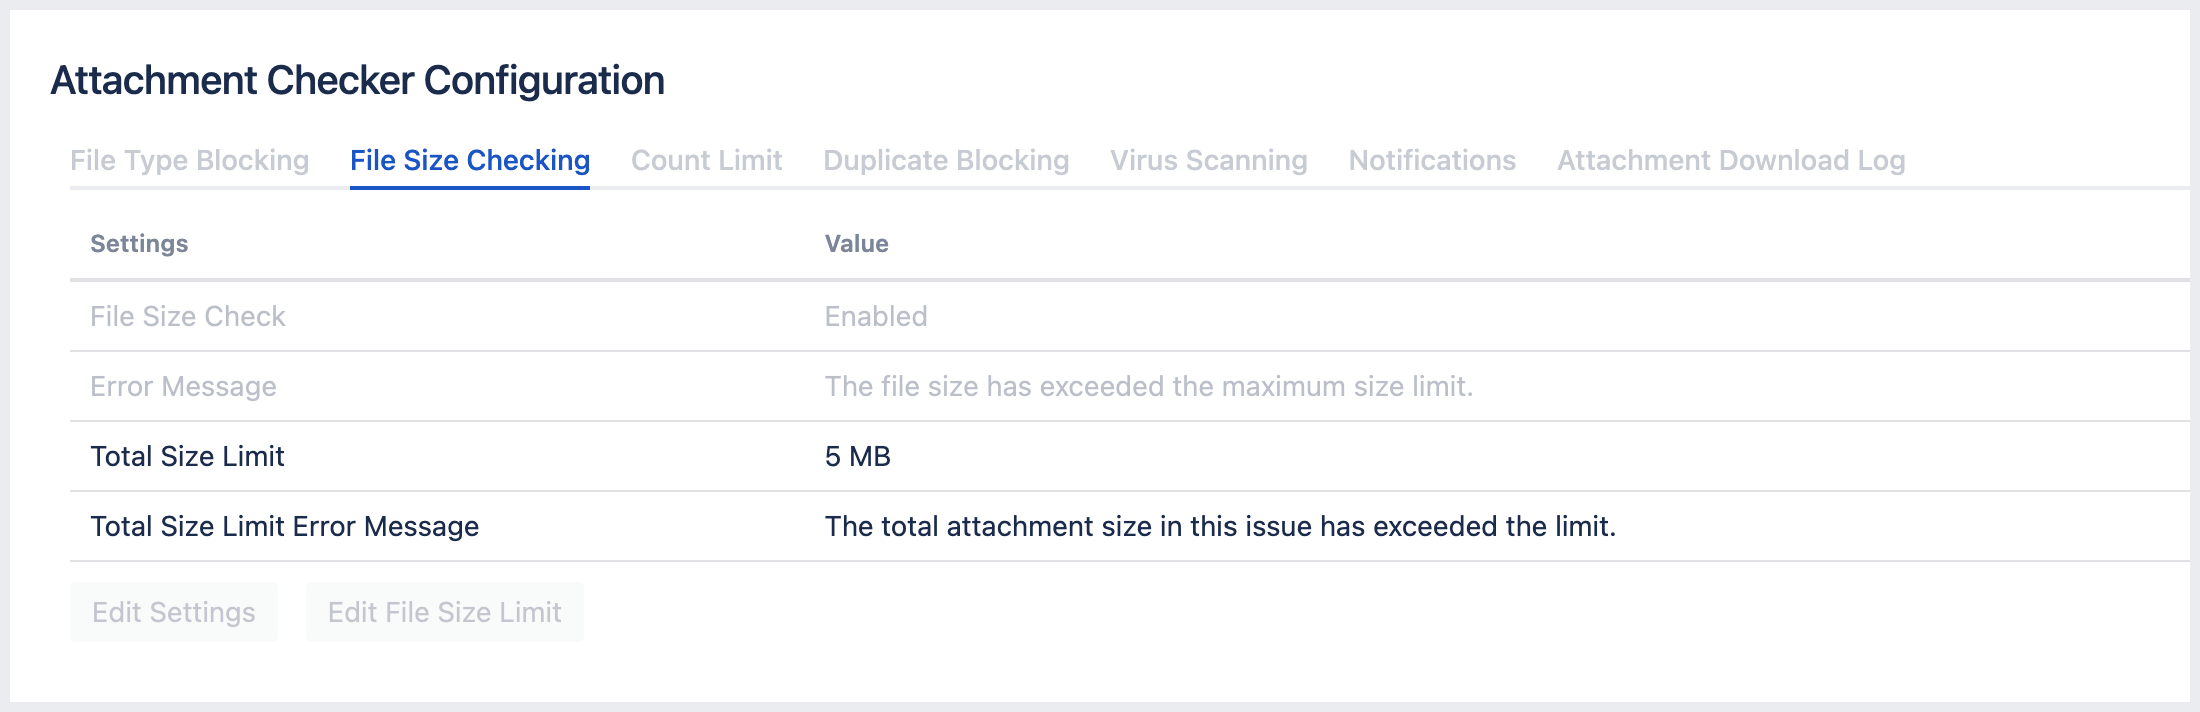The width and height of the screenshot is (2200, 712).
Task: Select the File Size Checking tab
Action: 470,161
